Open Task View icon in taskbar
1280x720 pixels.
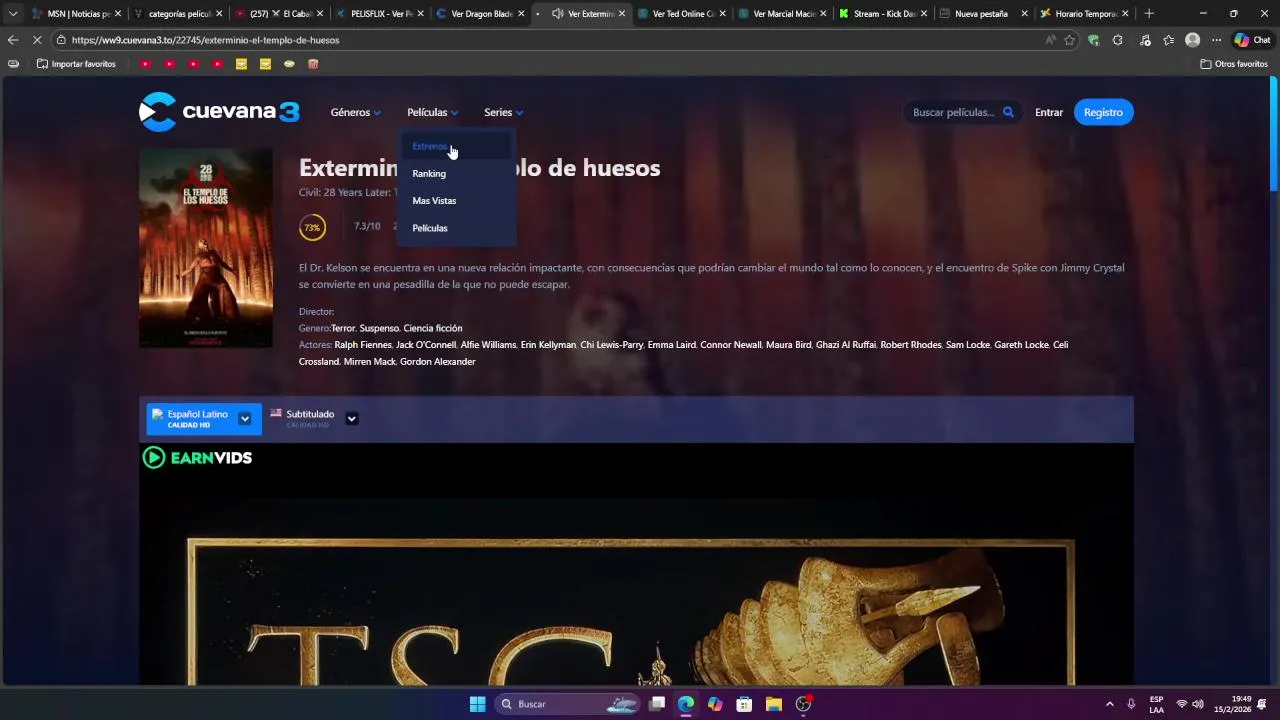(657, 704)
